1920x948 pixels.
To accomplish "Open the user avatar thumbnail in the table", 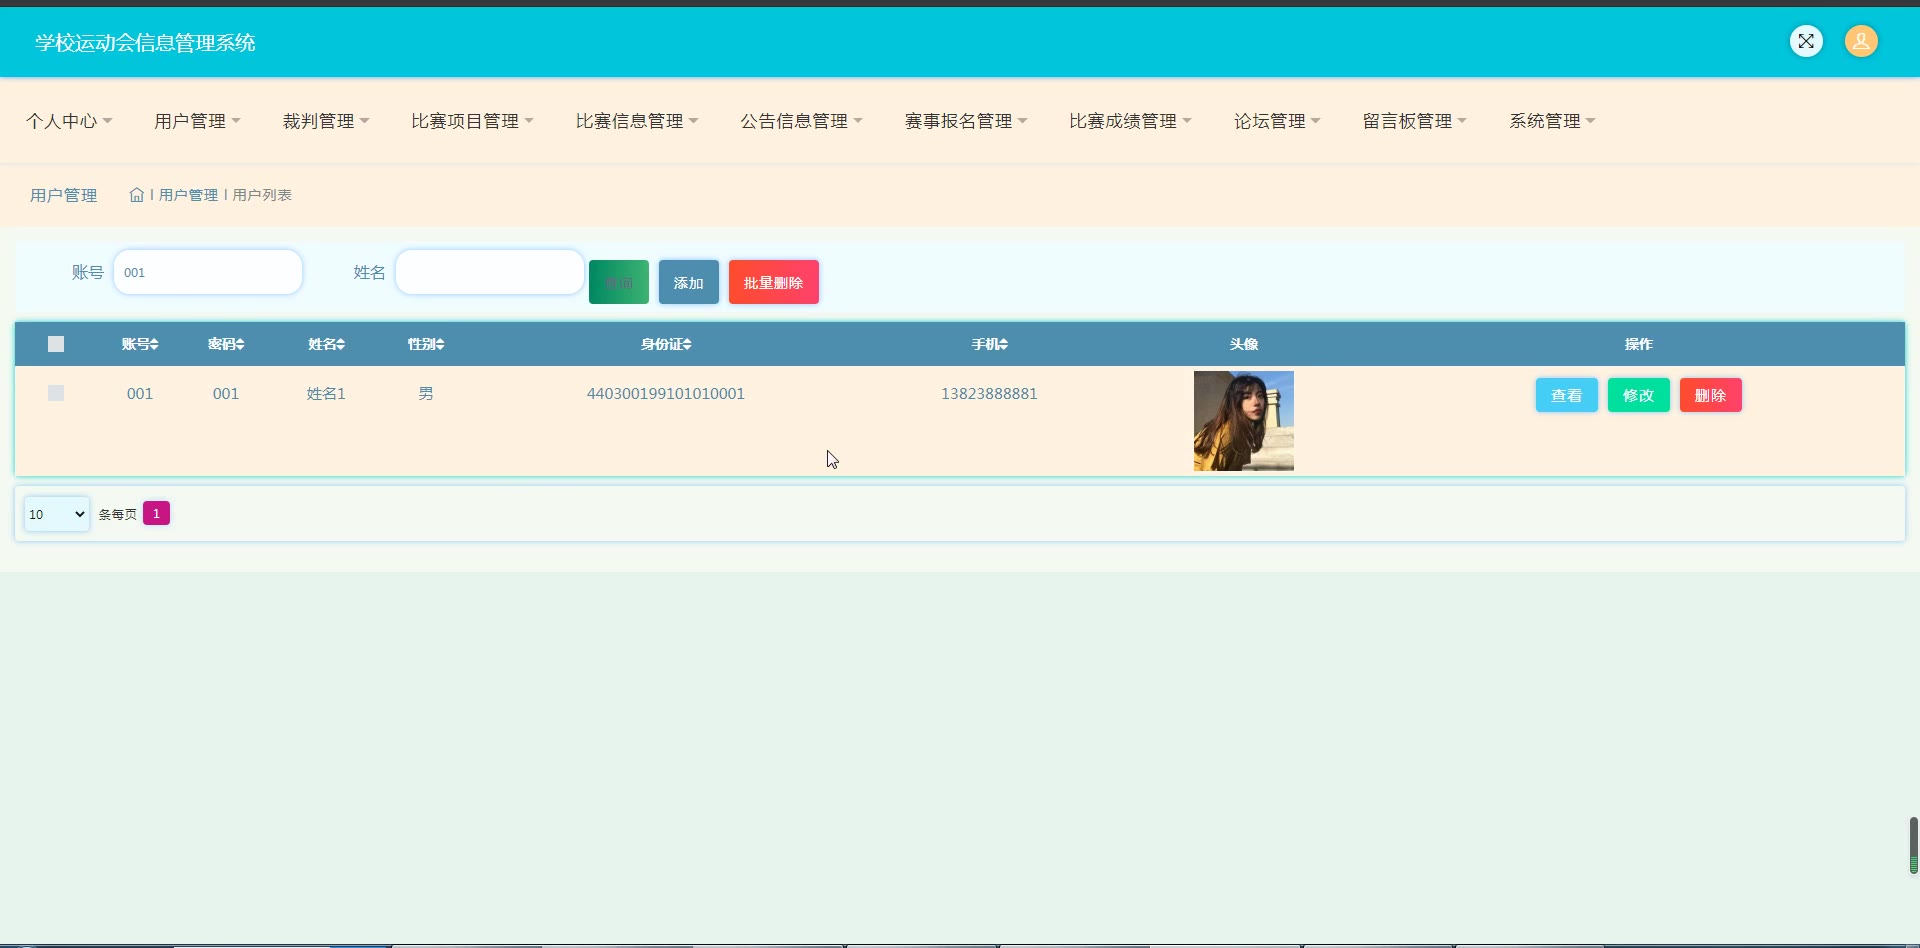I will click(x=1244, y=421).
